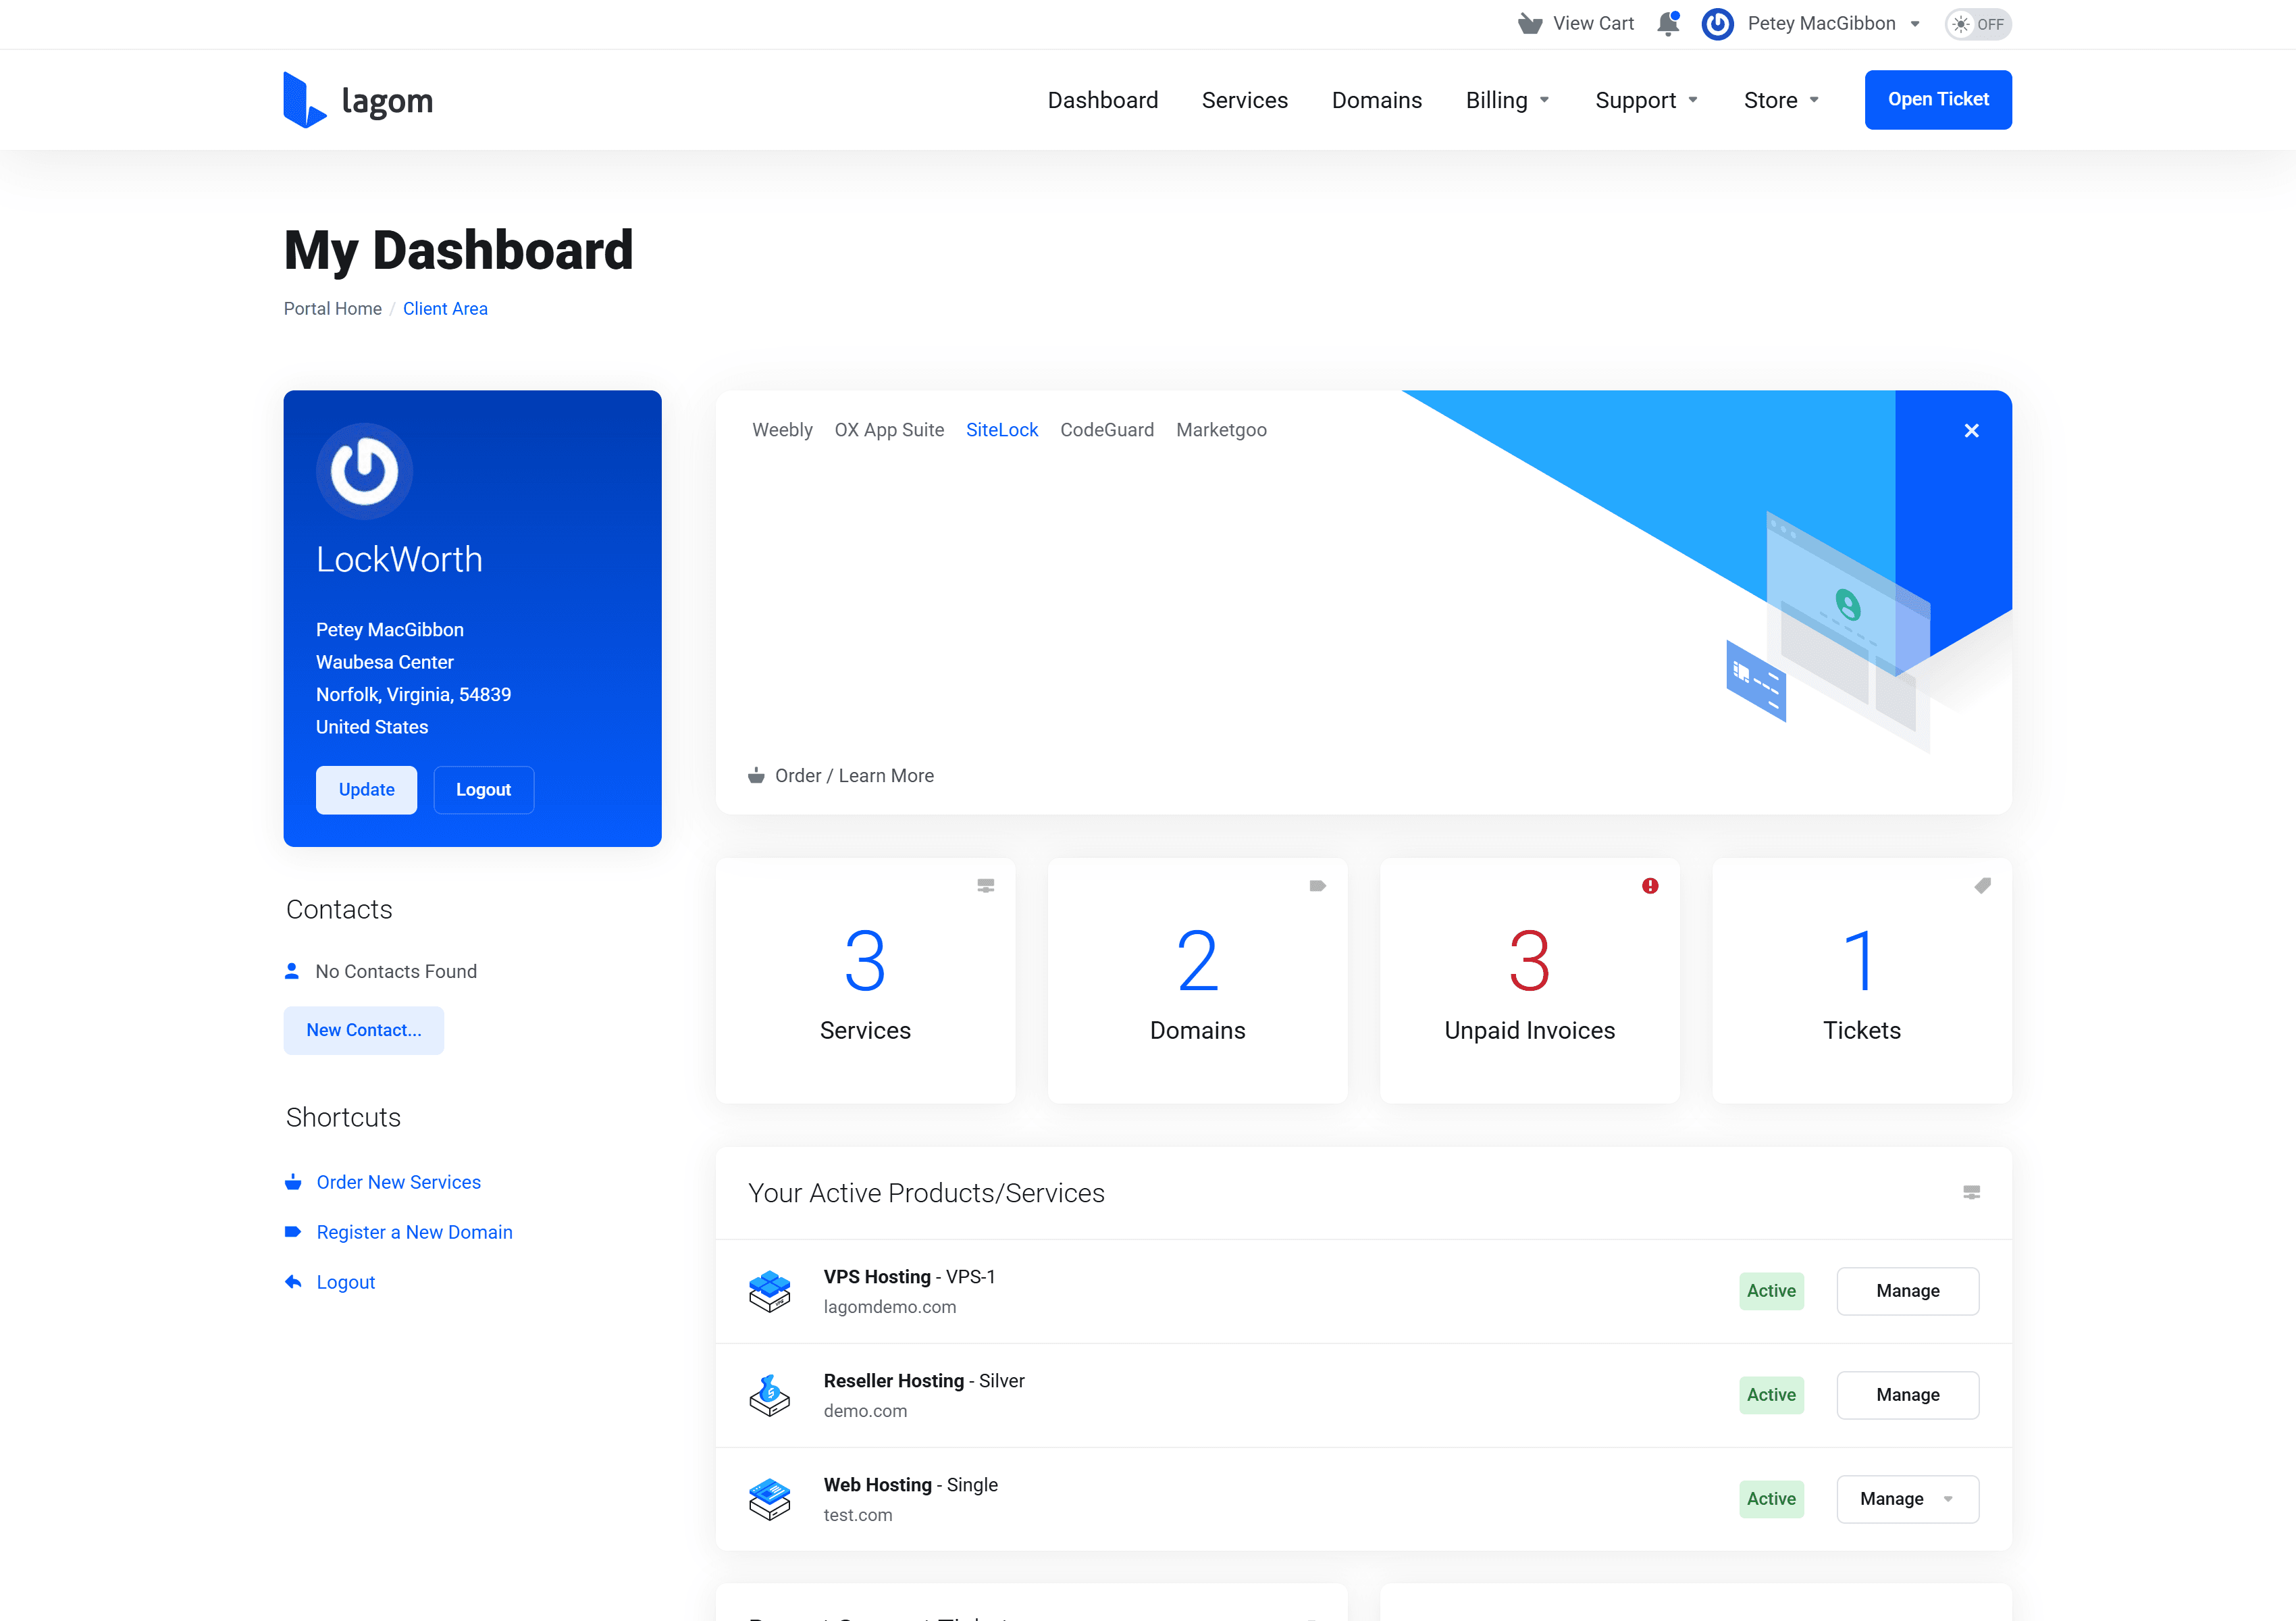Image resolution: width=2296 pixels, height=1621 pixels.
Task: Click the LockWorth profile avatar icon
Action: [364, 471]
